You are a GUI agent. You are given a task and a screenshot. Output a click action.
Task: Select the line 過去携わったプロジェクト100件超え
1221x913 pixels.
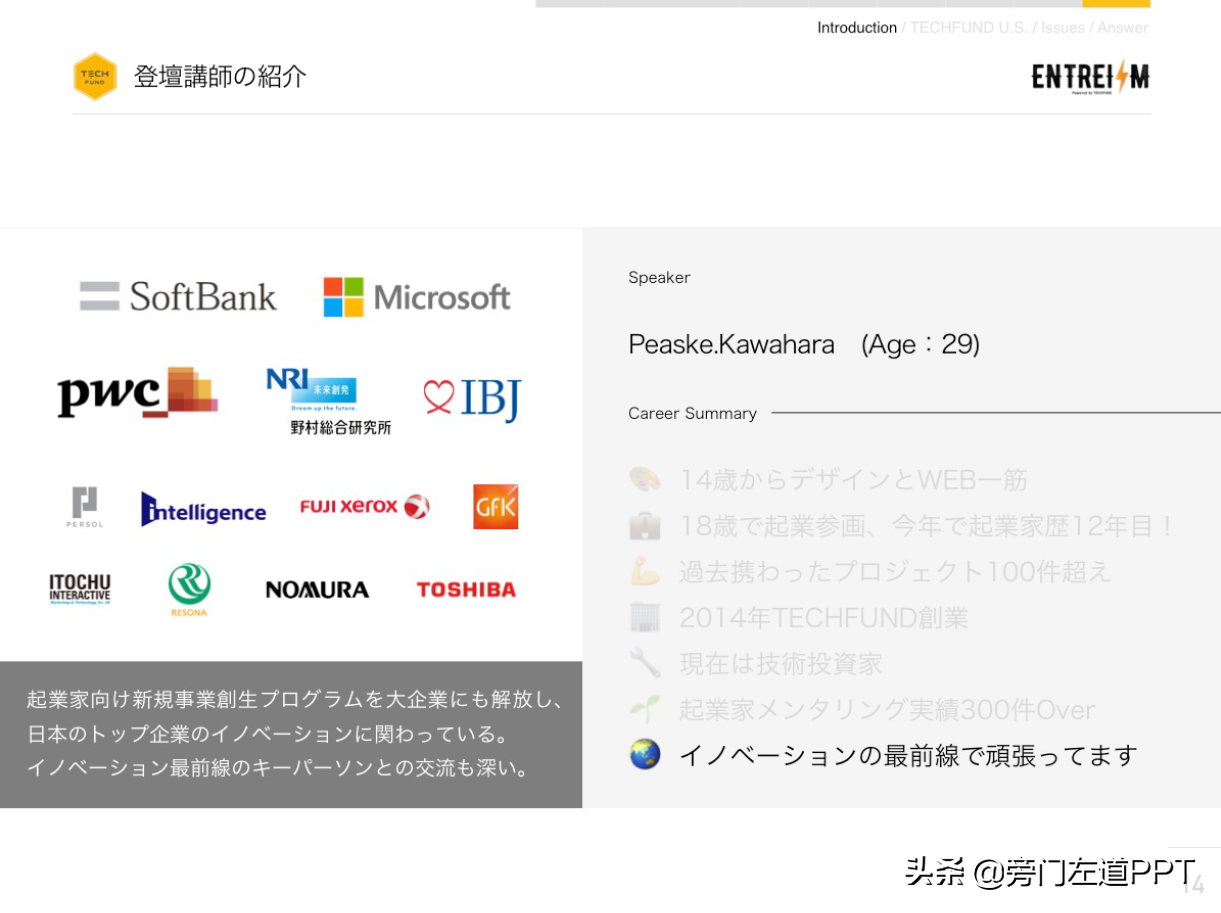(x=895, y=572)
